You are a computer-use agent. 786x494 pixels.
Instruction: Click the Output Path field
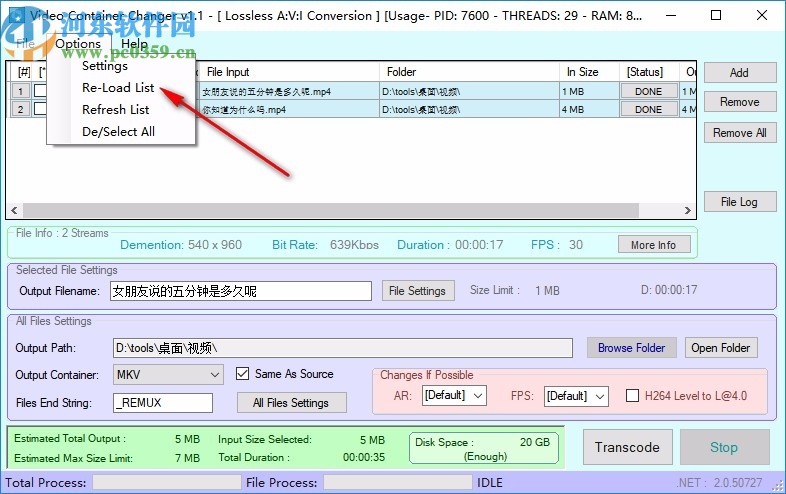(343, 348)
